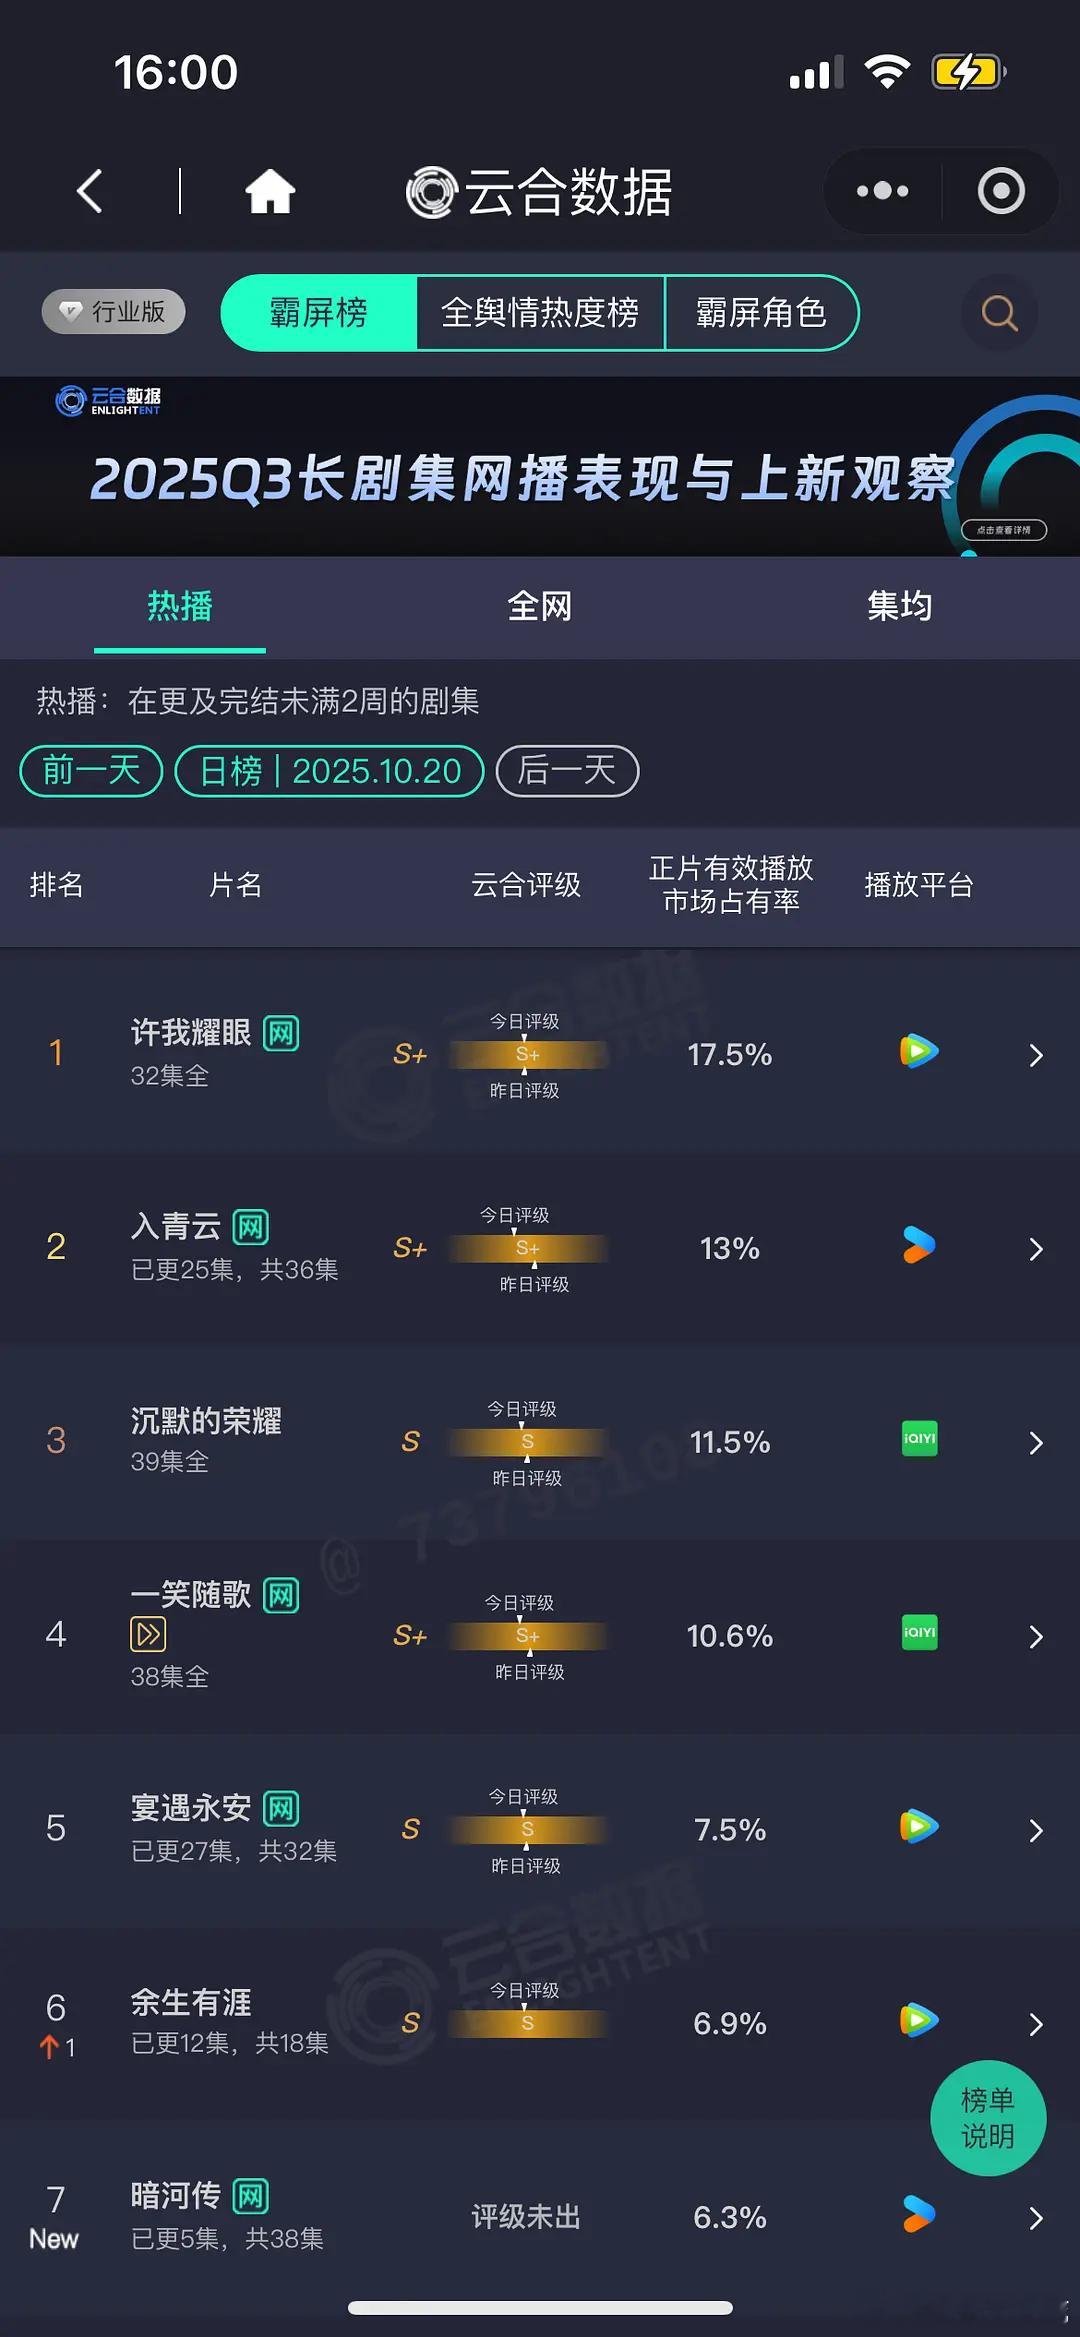This screenshot has height=2337, width=1080.
Task: Select the 霸屏榜 segment
Action: pos(319,313)
